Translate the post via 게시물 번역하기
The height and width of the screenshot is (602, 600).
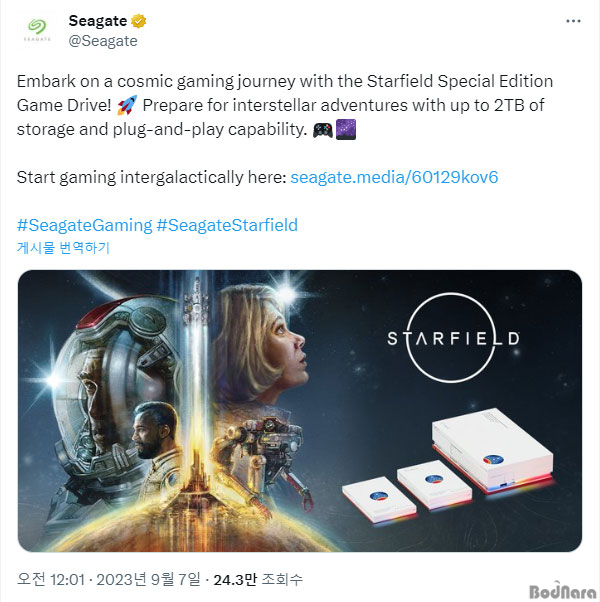tap(63, 248)
